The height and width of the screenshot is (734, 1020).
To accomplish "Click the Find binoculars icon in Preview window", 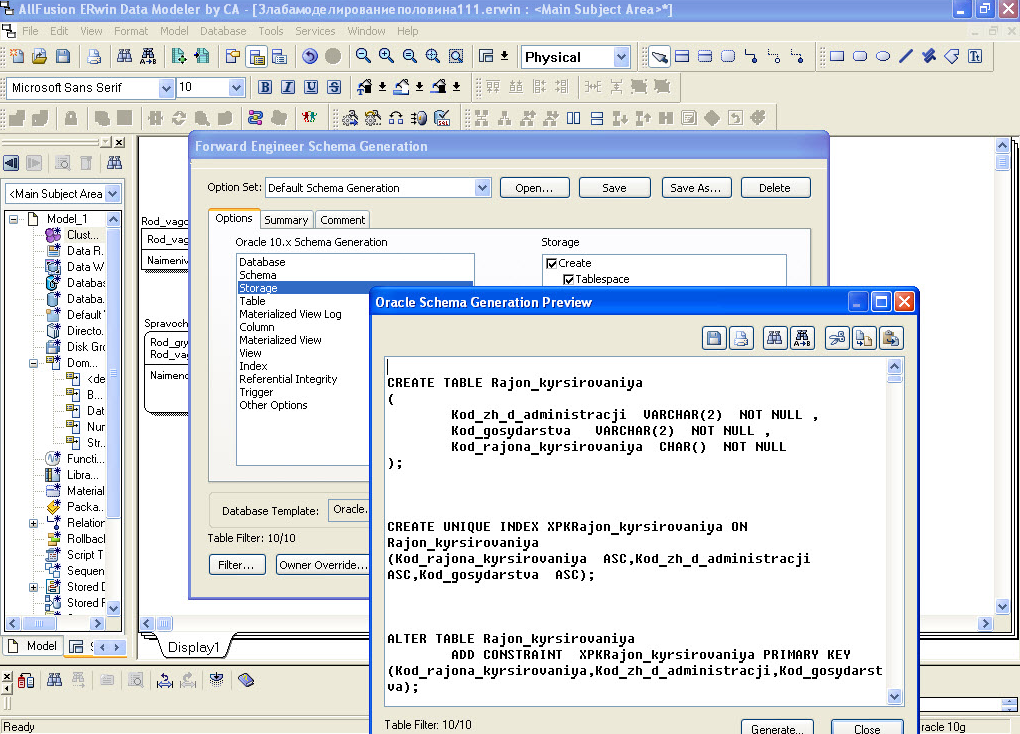I will 774,338.
